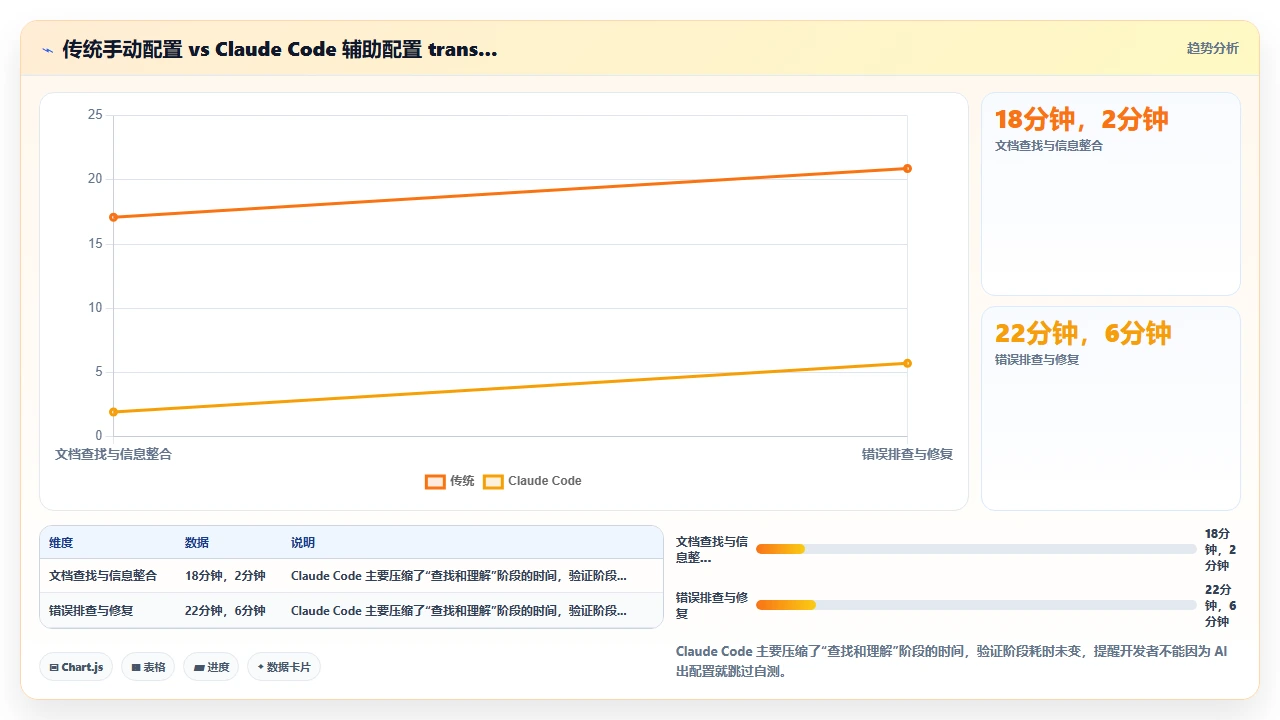Click the 文档查找与信息整… progress bar
The height and width of the screenshot is (720, 1280).
click(x=976, y=549)
